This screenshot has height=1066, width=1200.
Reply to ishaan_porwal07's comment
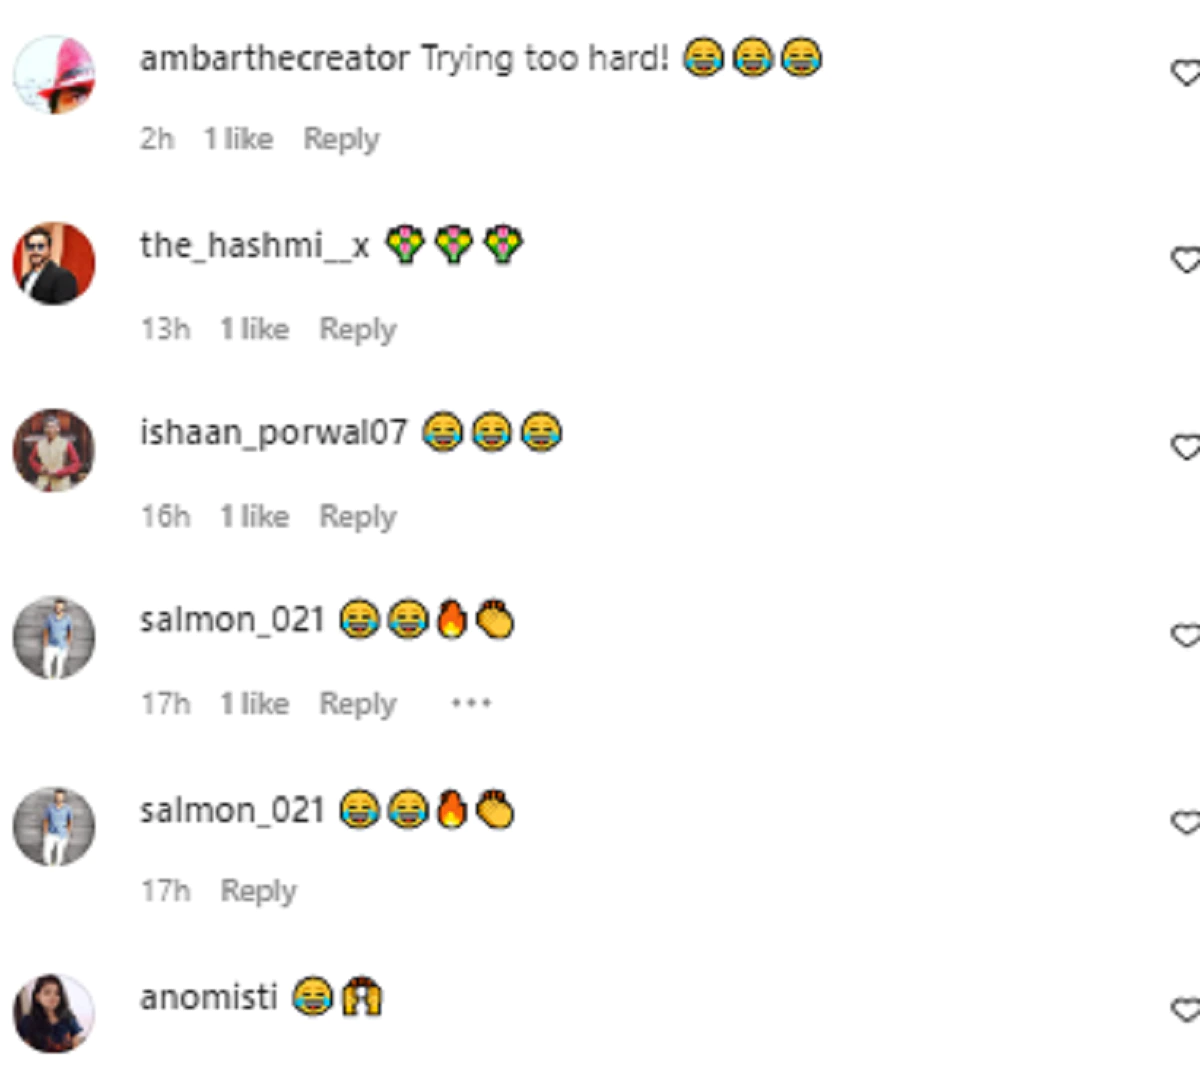pyautogui.click(x=357, y=516)
